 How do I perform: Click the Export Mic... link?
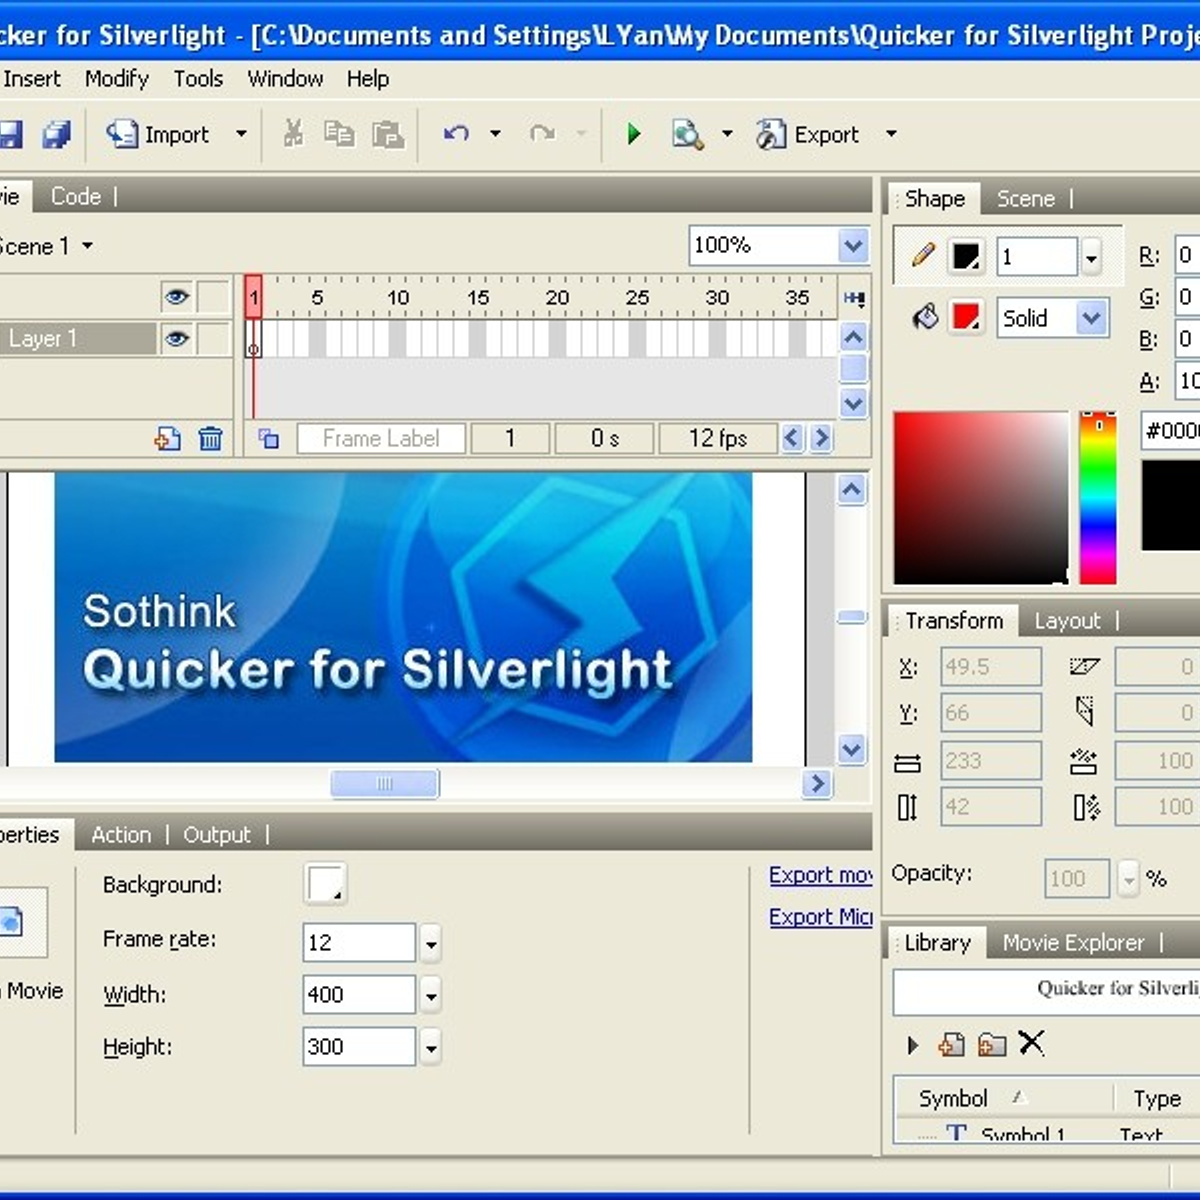click(821, 917)
